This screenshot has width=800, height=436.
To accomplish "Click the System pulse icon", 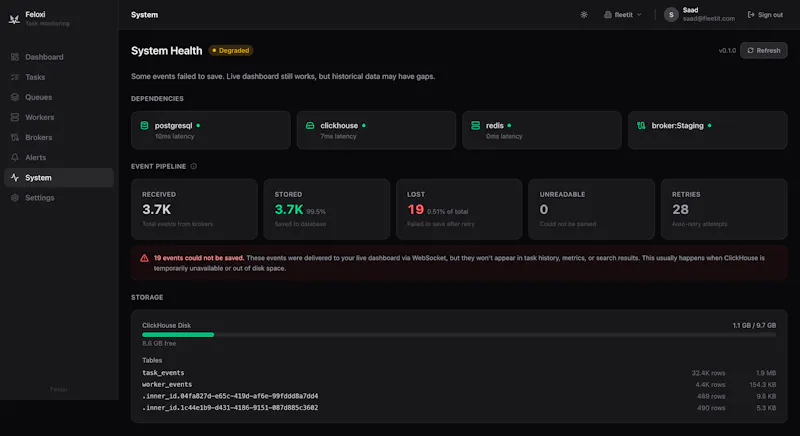I will point(15,177).
